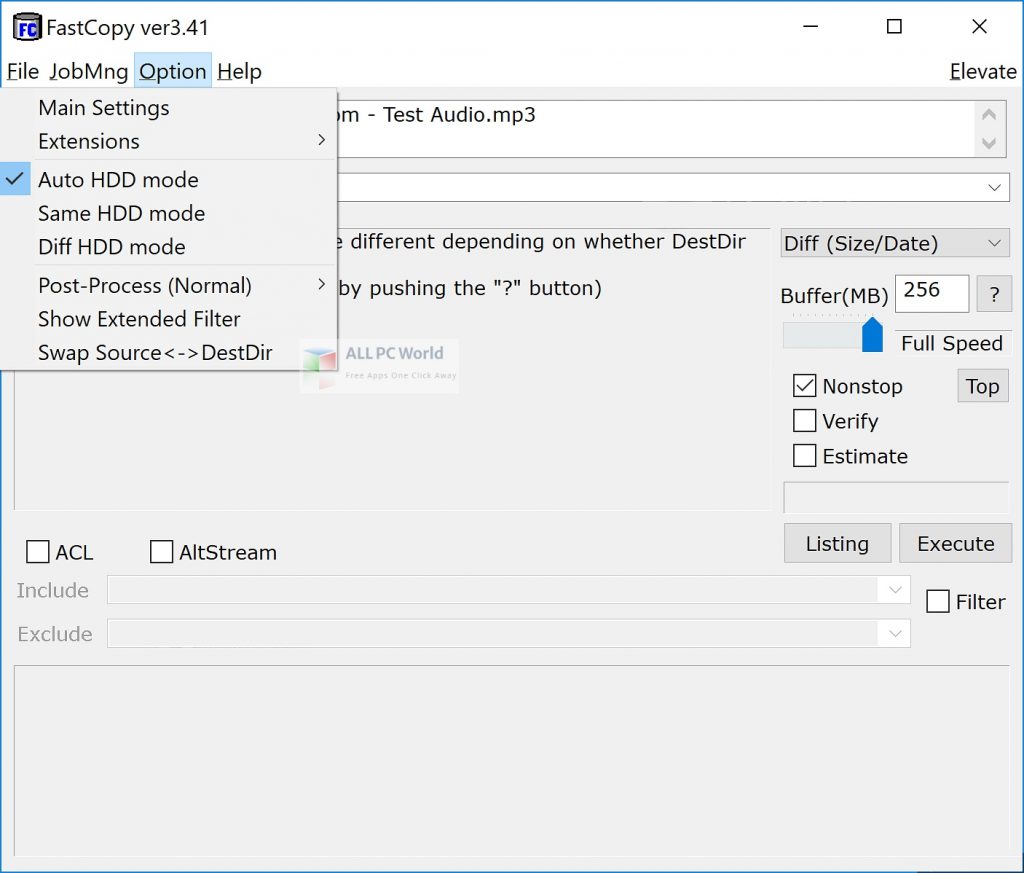Viewport: 1024px width, 873px height.
Task: Close the open Option menu
Action: click(172, 71)
